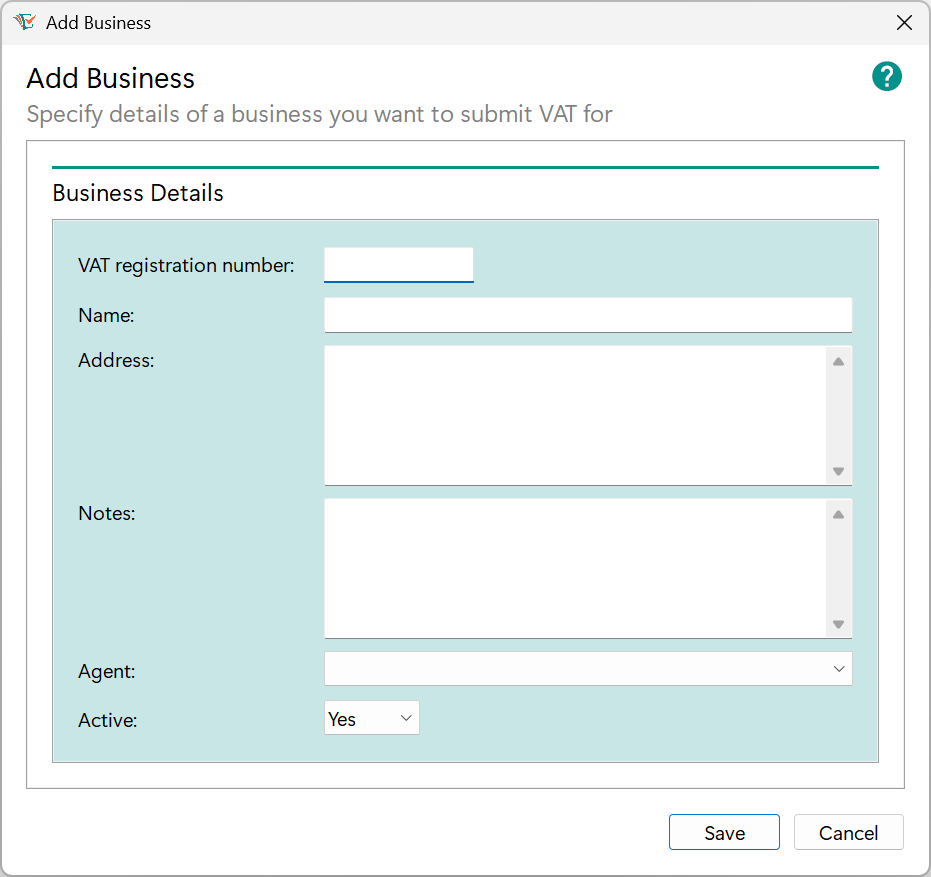
Task: Close the Add Business dialog
Action: (904, 22)
